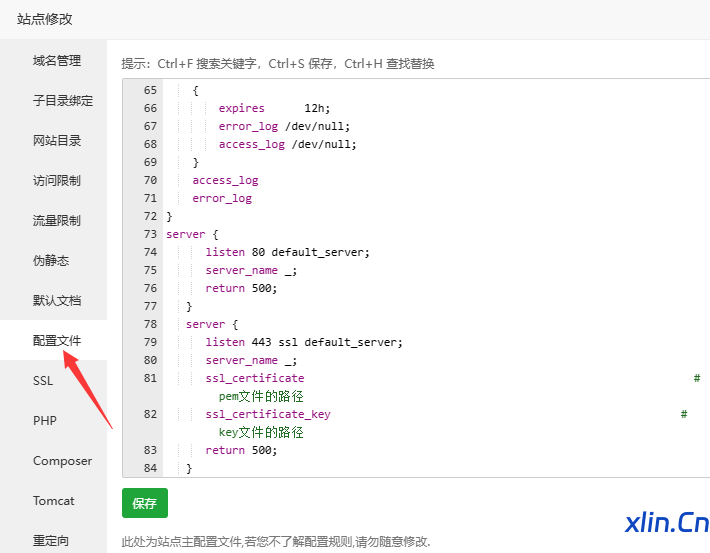This screenshot has height=553, width=710.
Task: Click the listen 443 ssl default_server line
Action: (303, 342)
